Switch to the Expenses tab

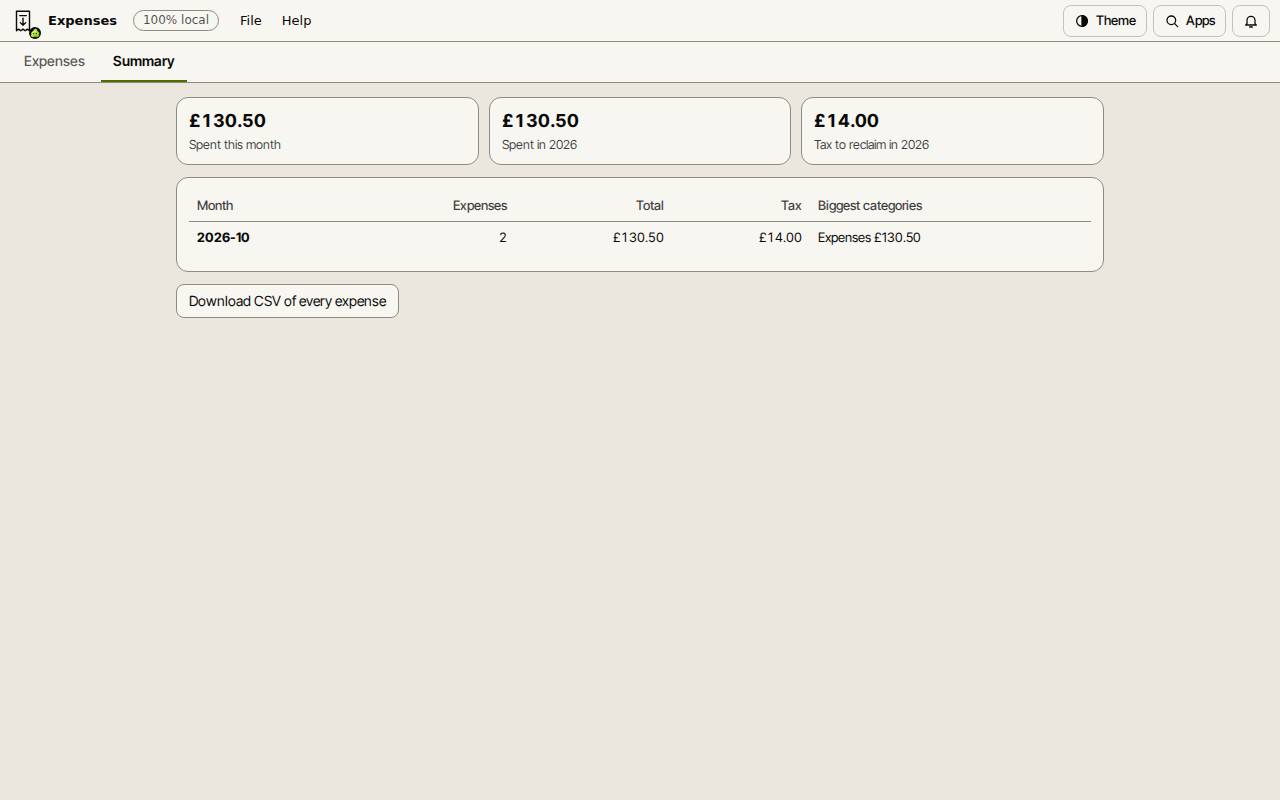pos(54,61)
